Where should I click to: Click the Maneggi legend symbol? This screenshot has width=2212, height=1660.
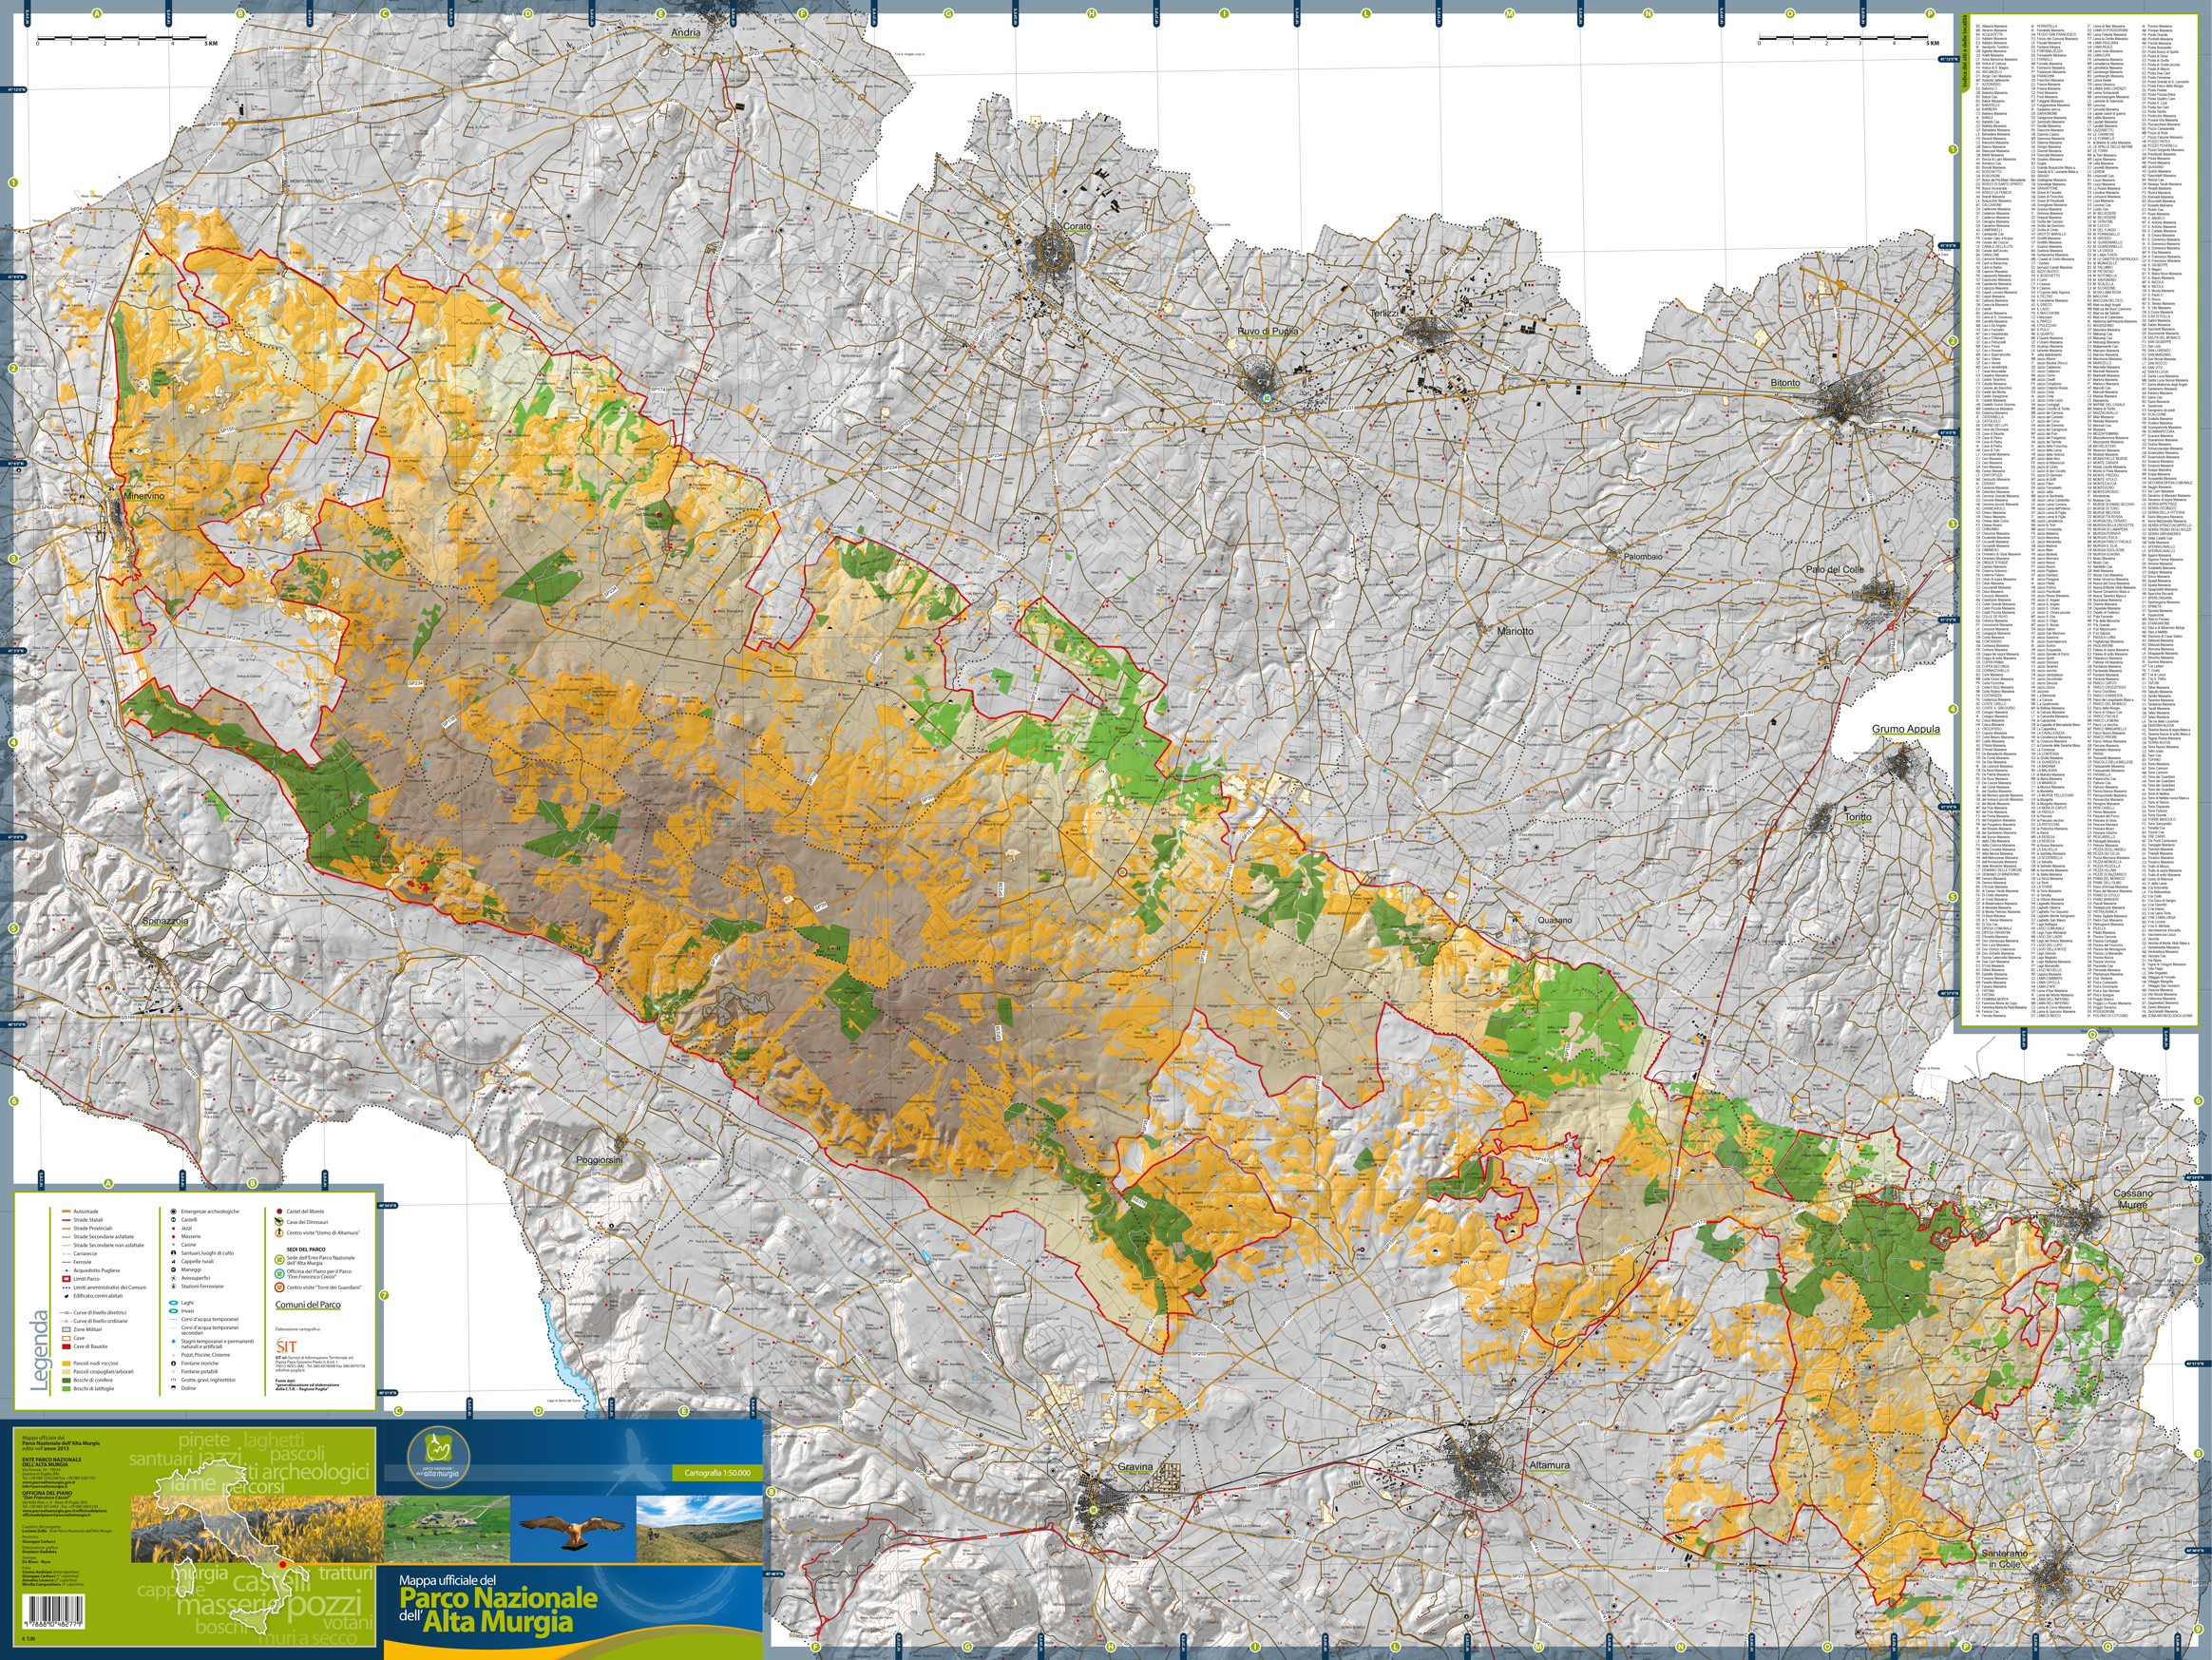pos(174,1270)
